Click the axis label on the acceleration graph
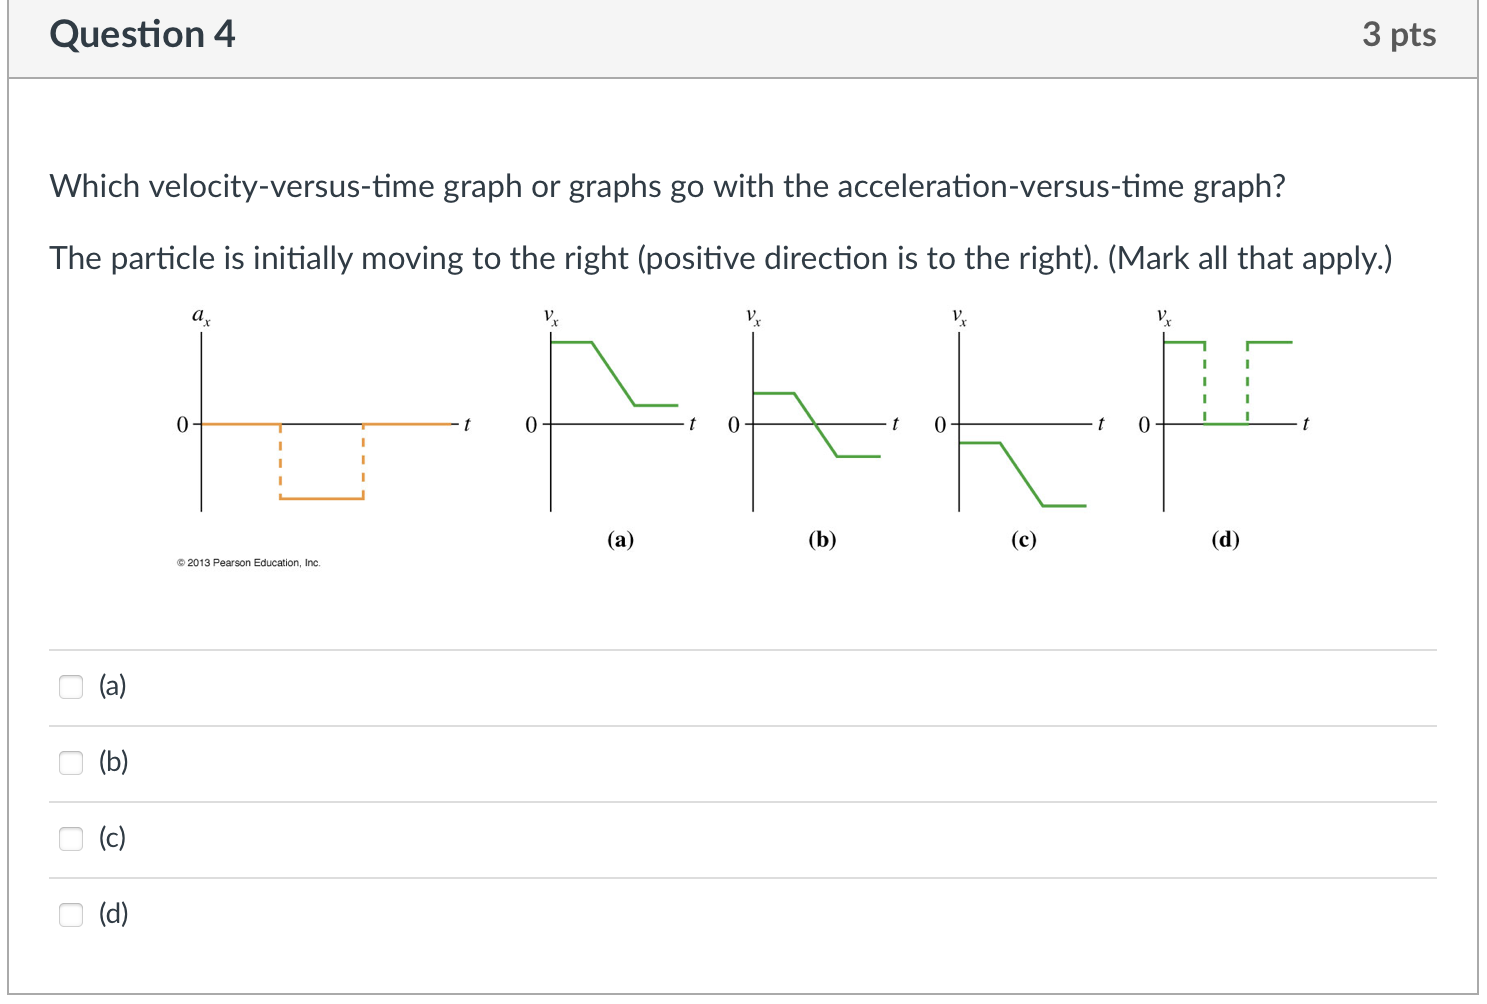1487x1004 pixels. click(200, 315)
